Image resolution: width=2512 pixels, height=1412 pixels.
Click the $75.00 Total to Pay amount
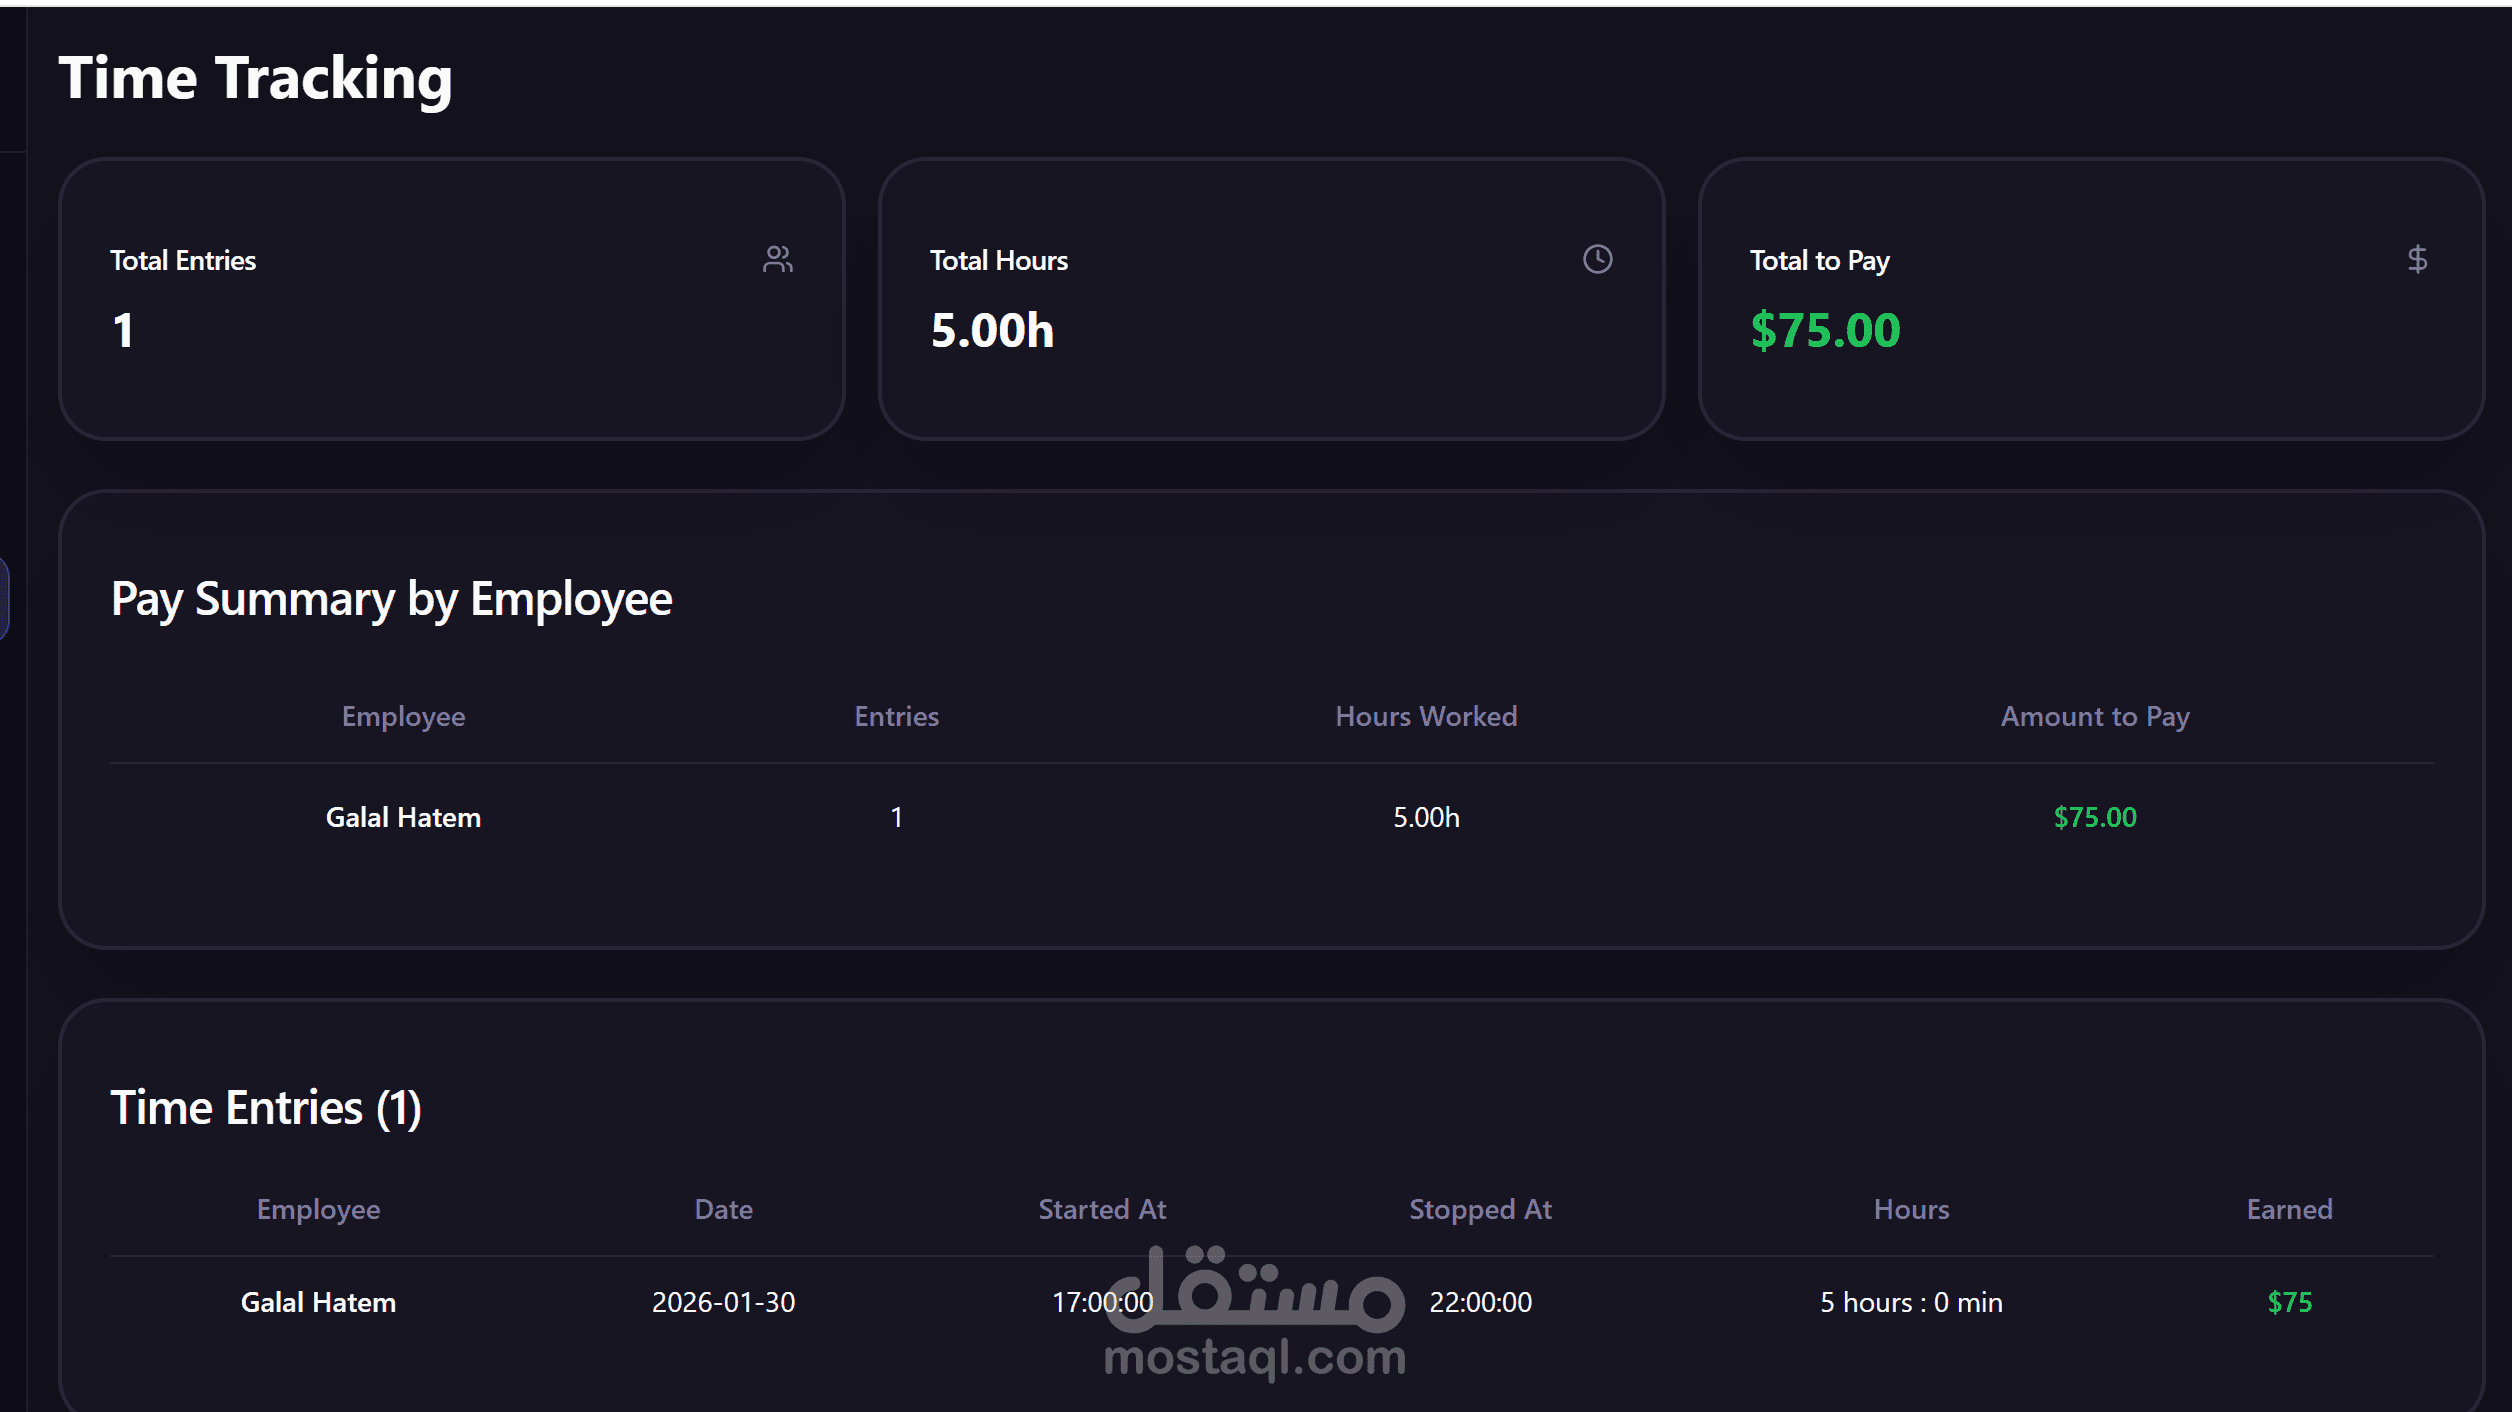1825,331
